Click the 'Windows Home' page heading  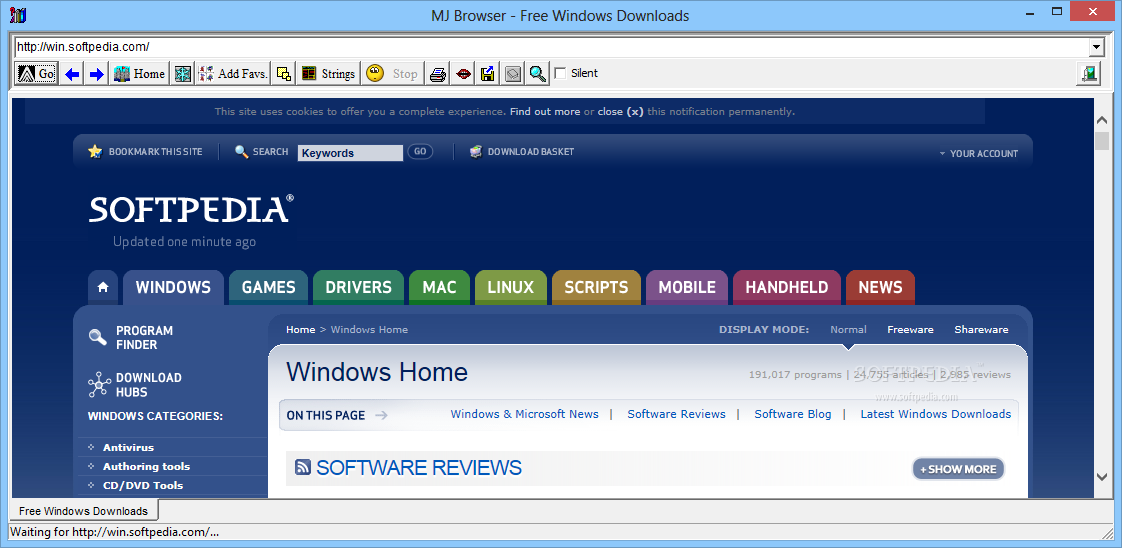pyautogui.click(x=376, y=372)
